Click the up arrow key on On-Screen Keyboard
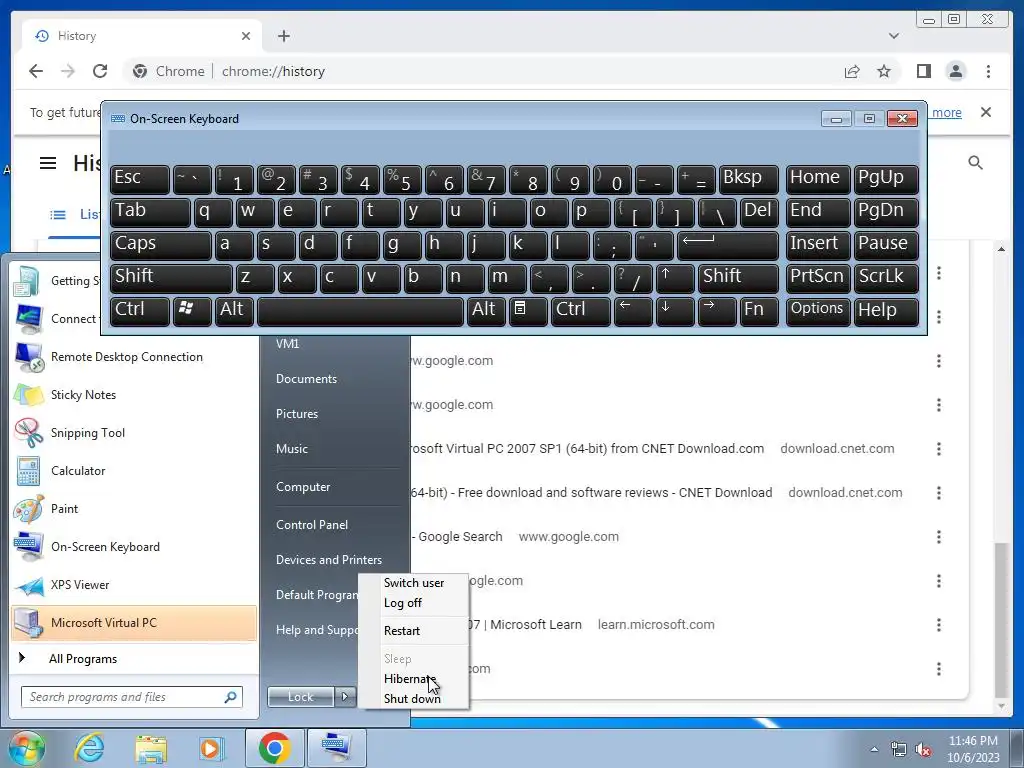Viewport: 1024px width, 768px height. (675, 278)
